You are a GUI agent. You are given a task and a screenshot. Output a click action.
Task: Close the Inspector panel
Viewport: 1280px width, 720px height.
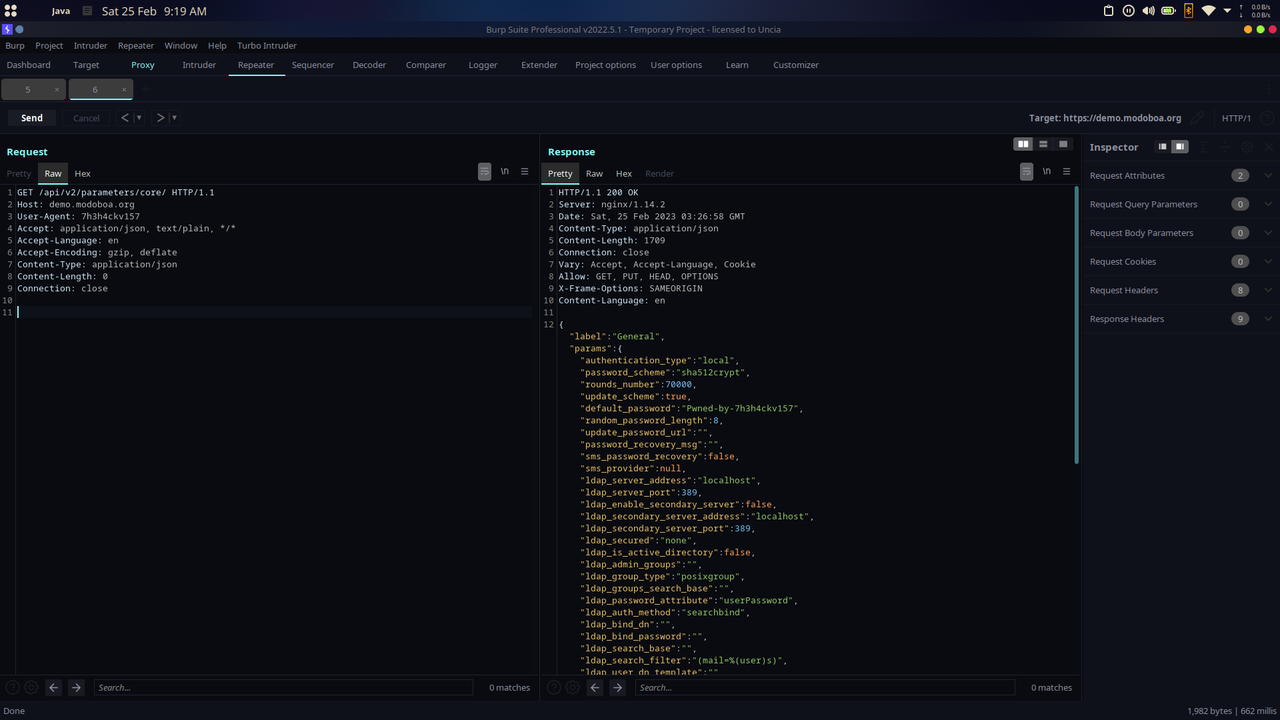1269,147
